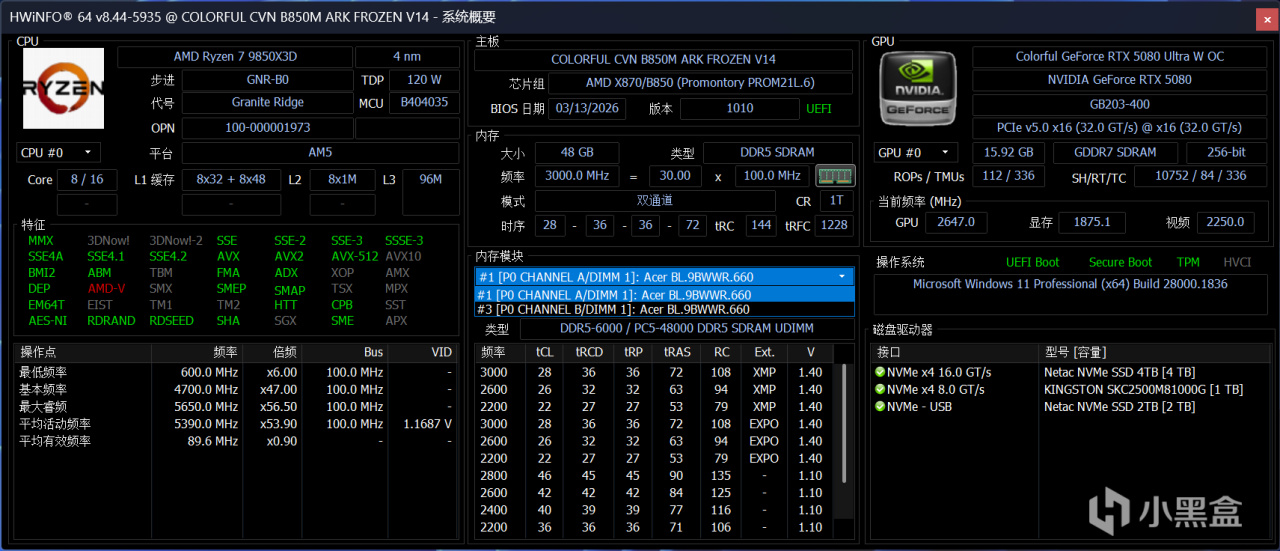The height and width of the screenshot is (551, 1280).
Task: Click the green status icon for NVMe x4 16.0 GT/s
Action: click(x=879, y=372)
